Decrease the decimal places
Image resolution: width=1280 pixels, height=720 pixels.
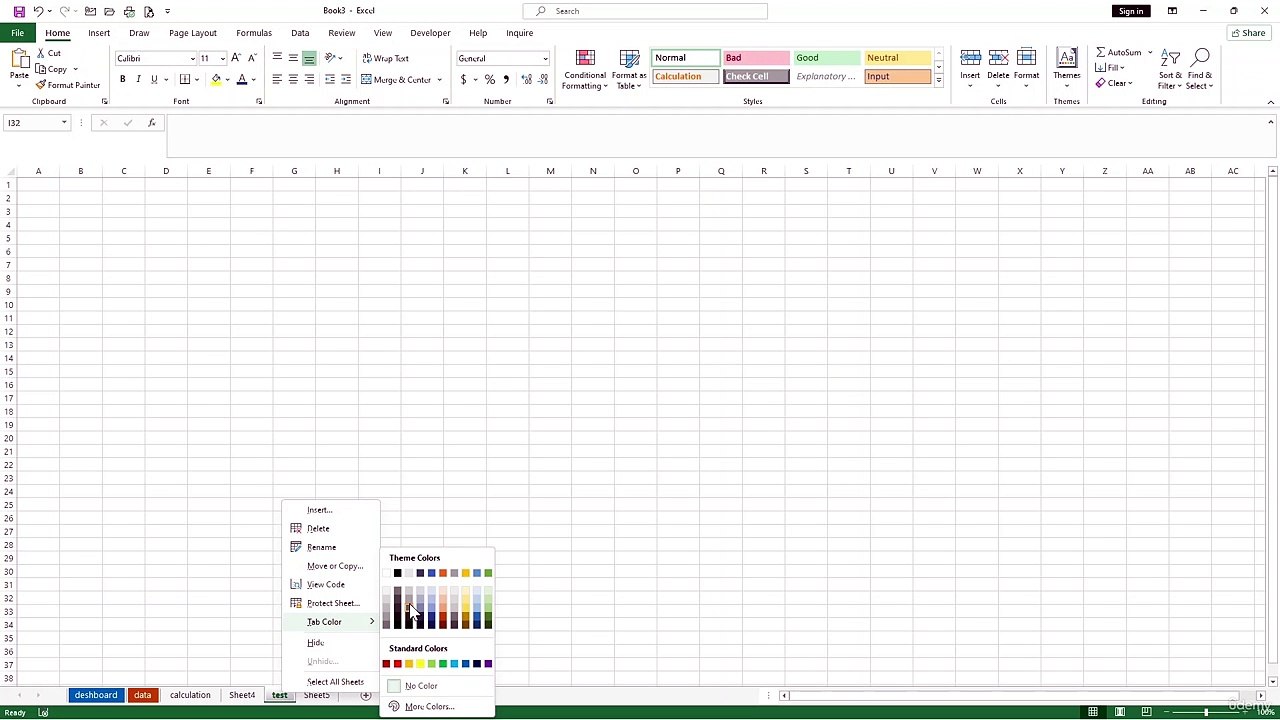[541, 79]
